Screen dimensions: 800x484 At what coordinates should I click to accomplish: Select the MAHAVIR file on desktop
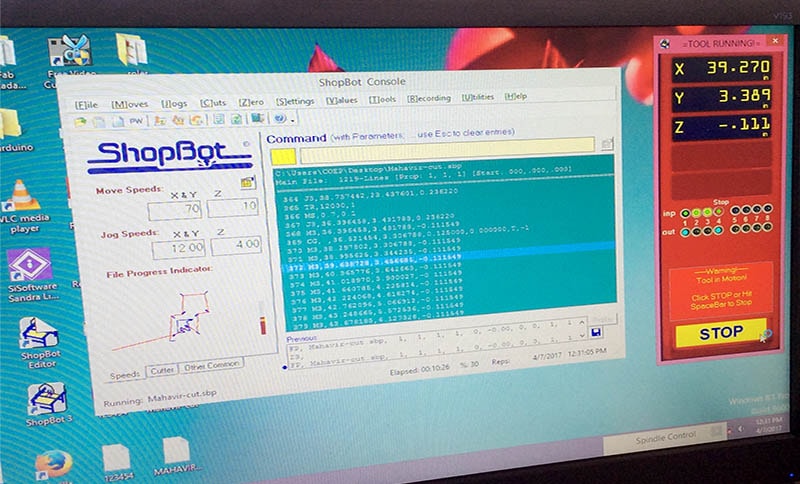177,455
